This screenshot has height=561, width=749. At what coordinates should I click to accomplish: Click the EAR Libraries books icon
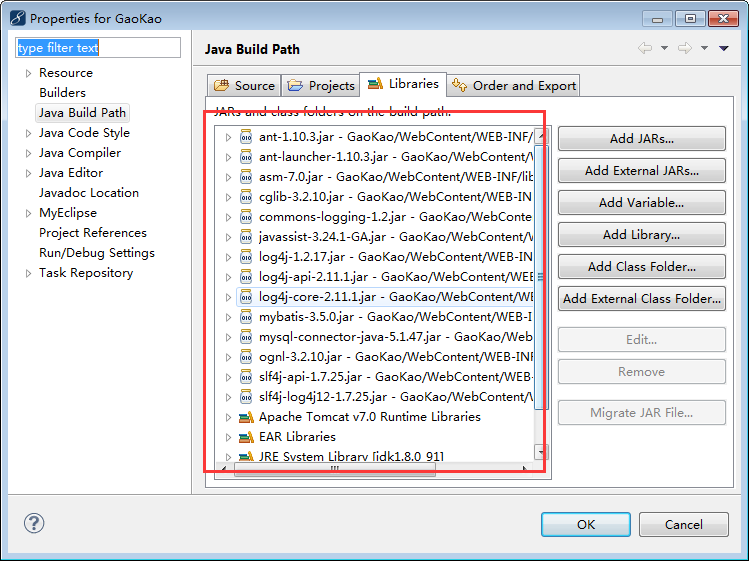[x=246, y=437]
